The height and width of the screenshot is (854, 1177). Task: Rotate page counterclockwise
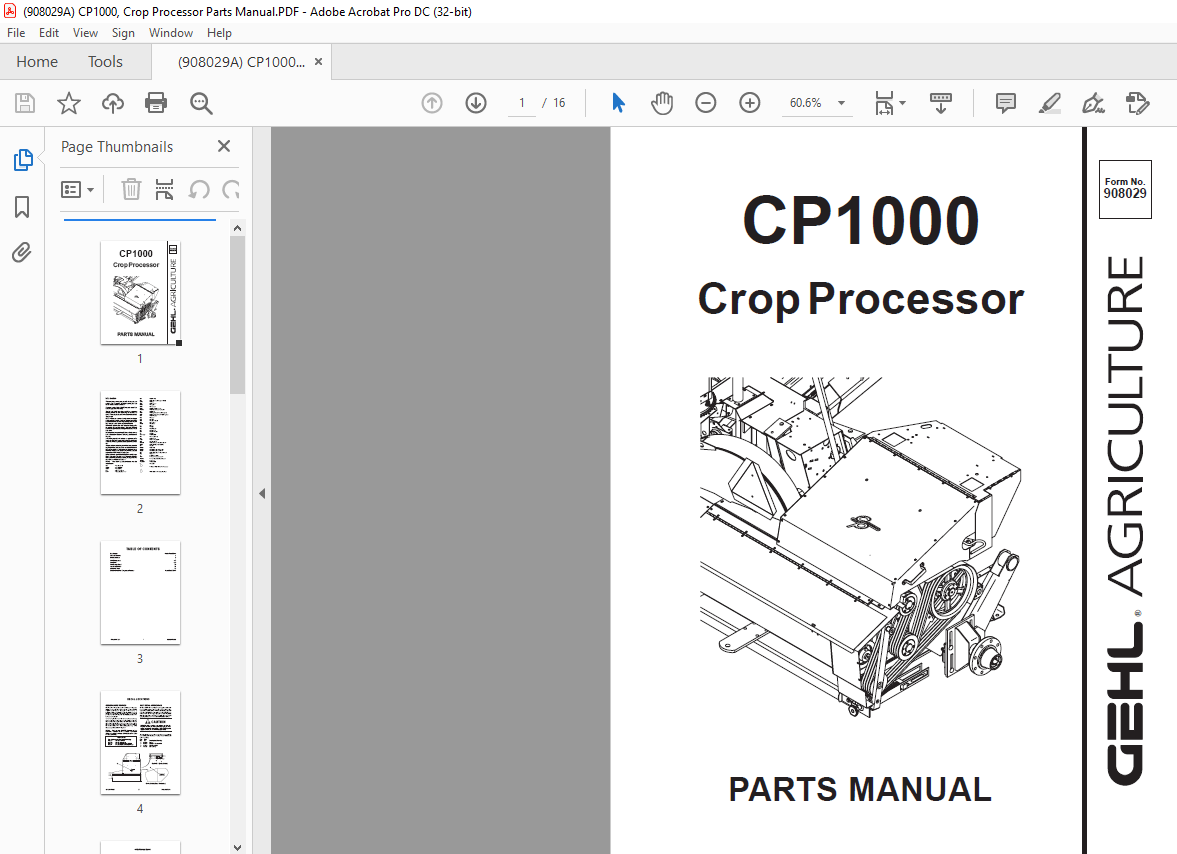click(199, 189)
